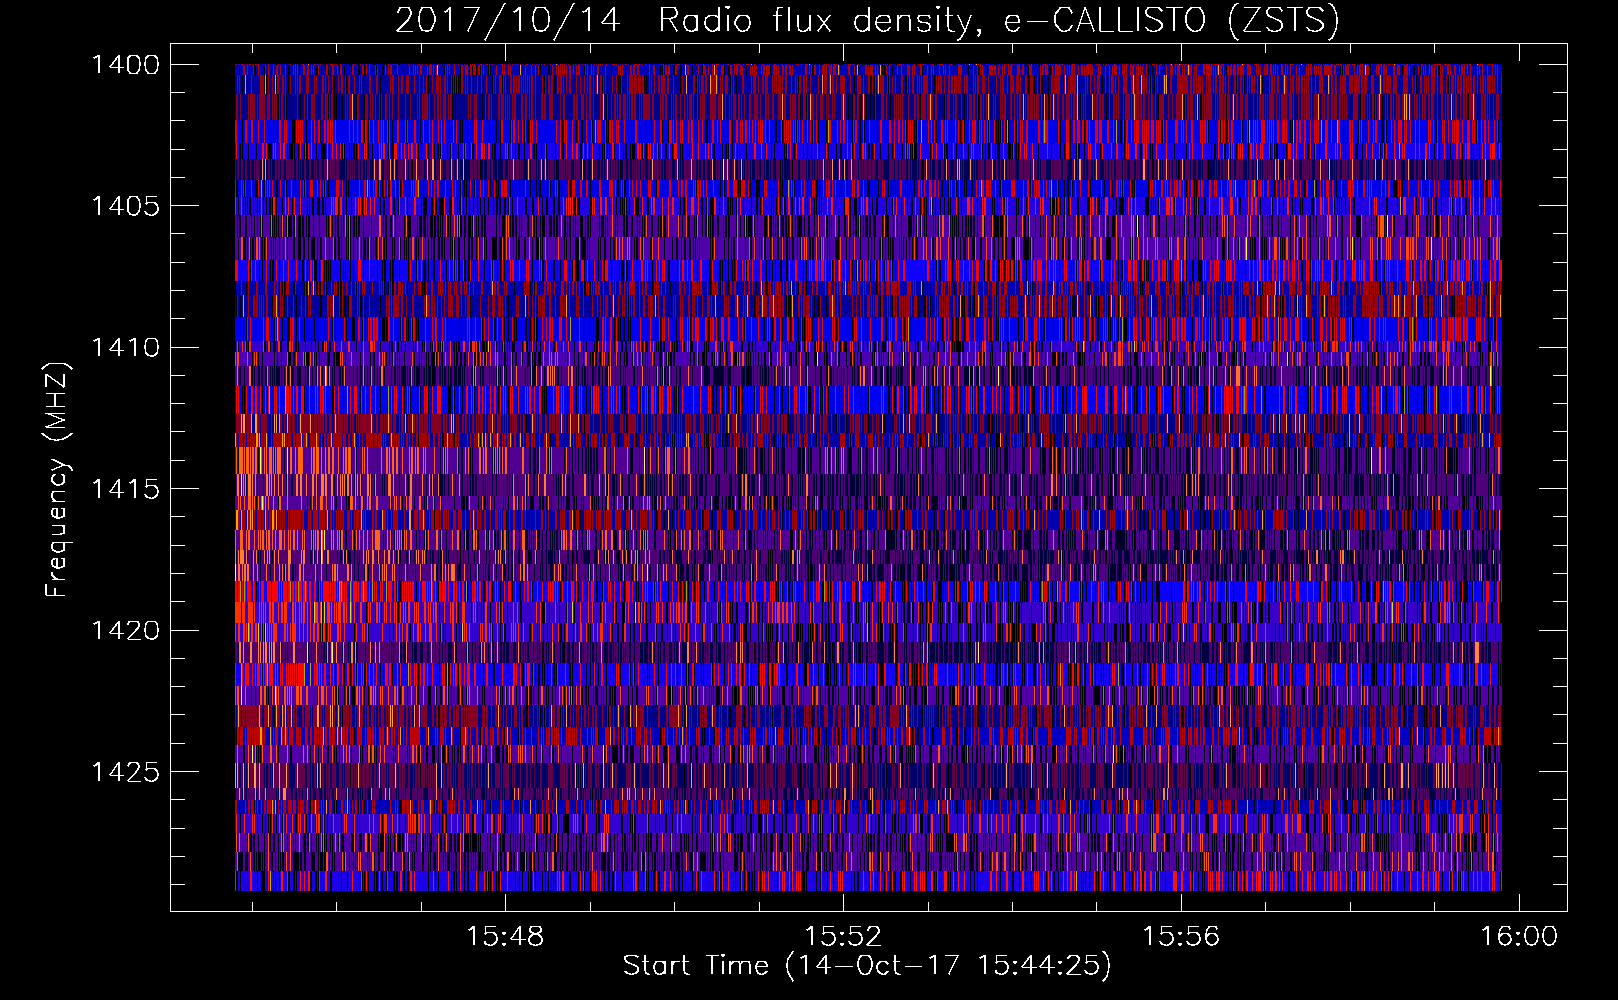The image size is (1618, 1000).
Task: Click the frequency axis label 1425
Action: point(125,772)
